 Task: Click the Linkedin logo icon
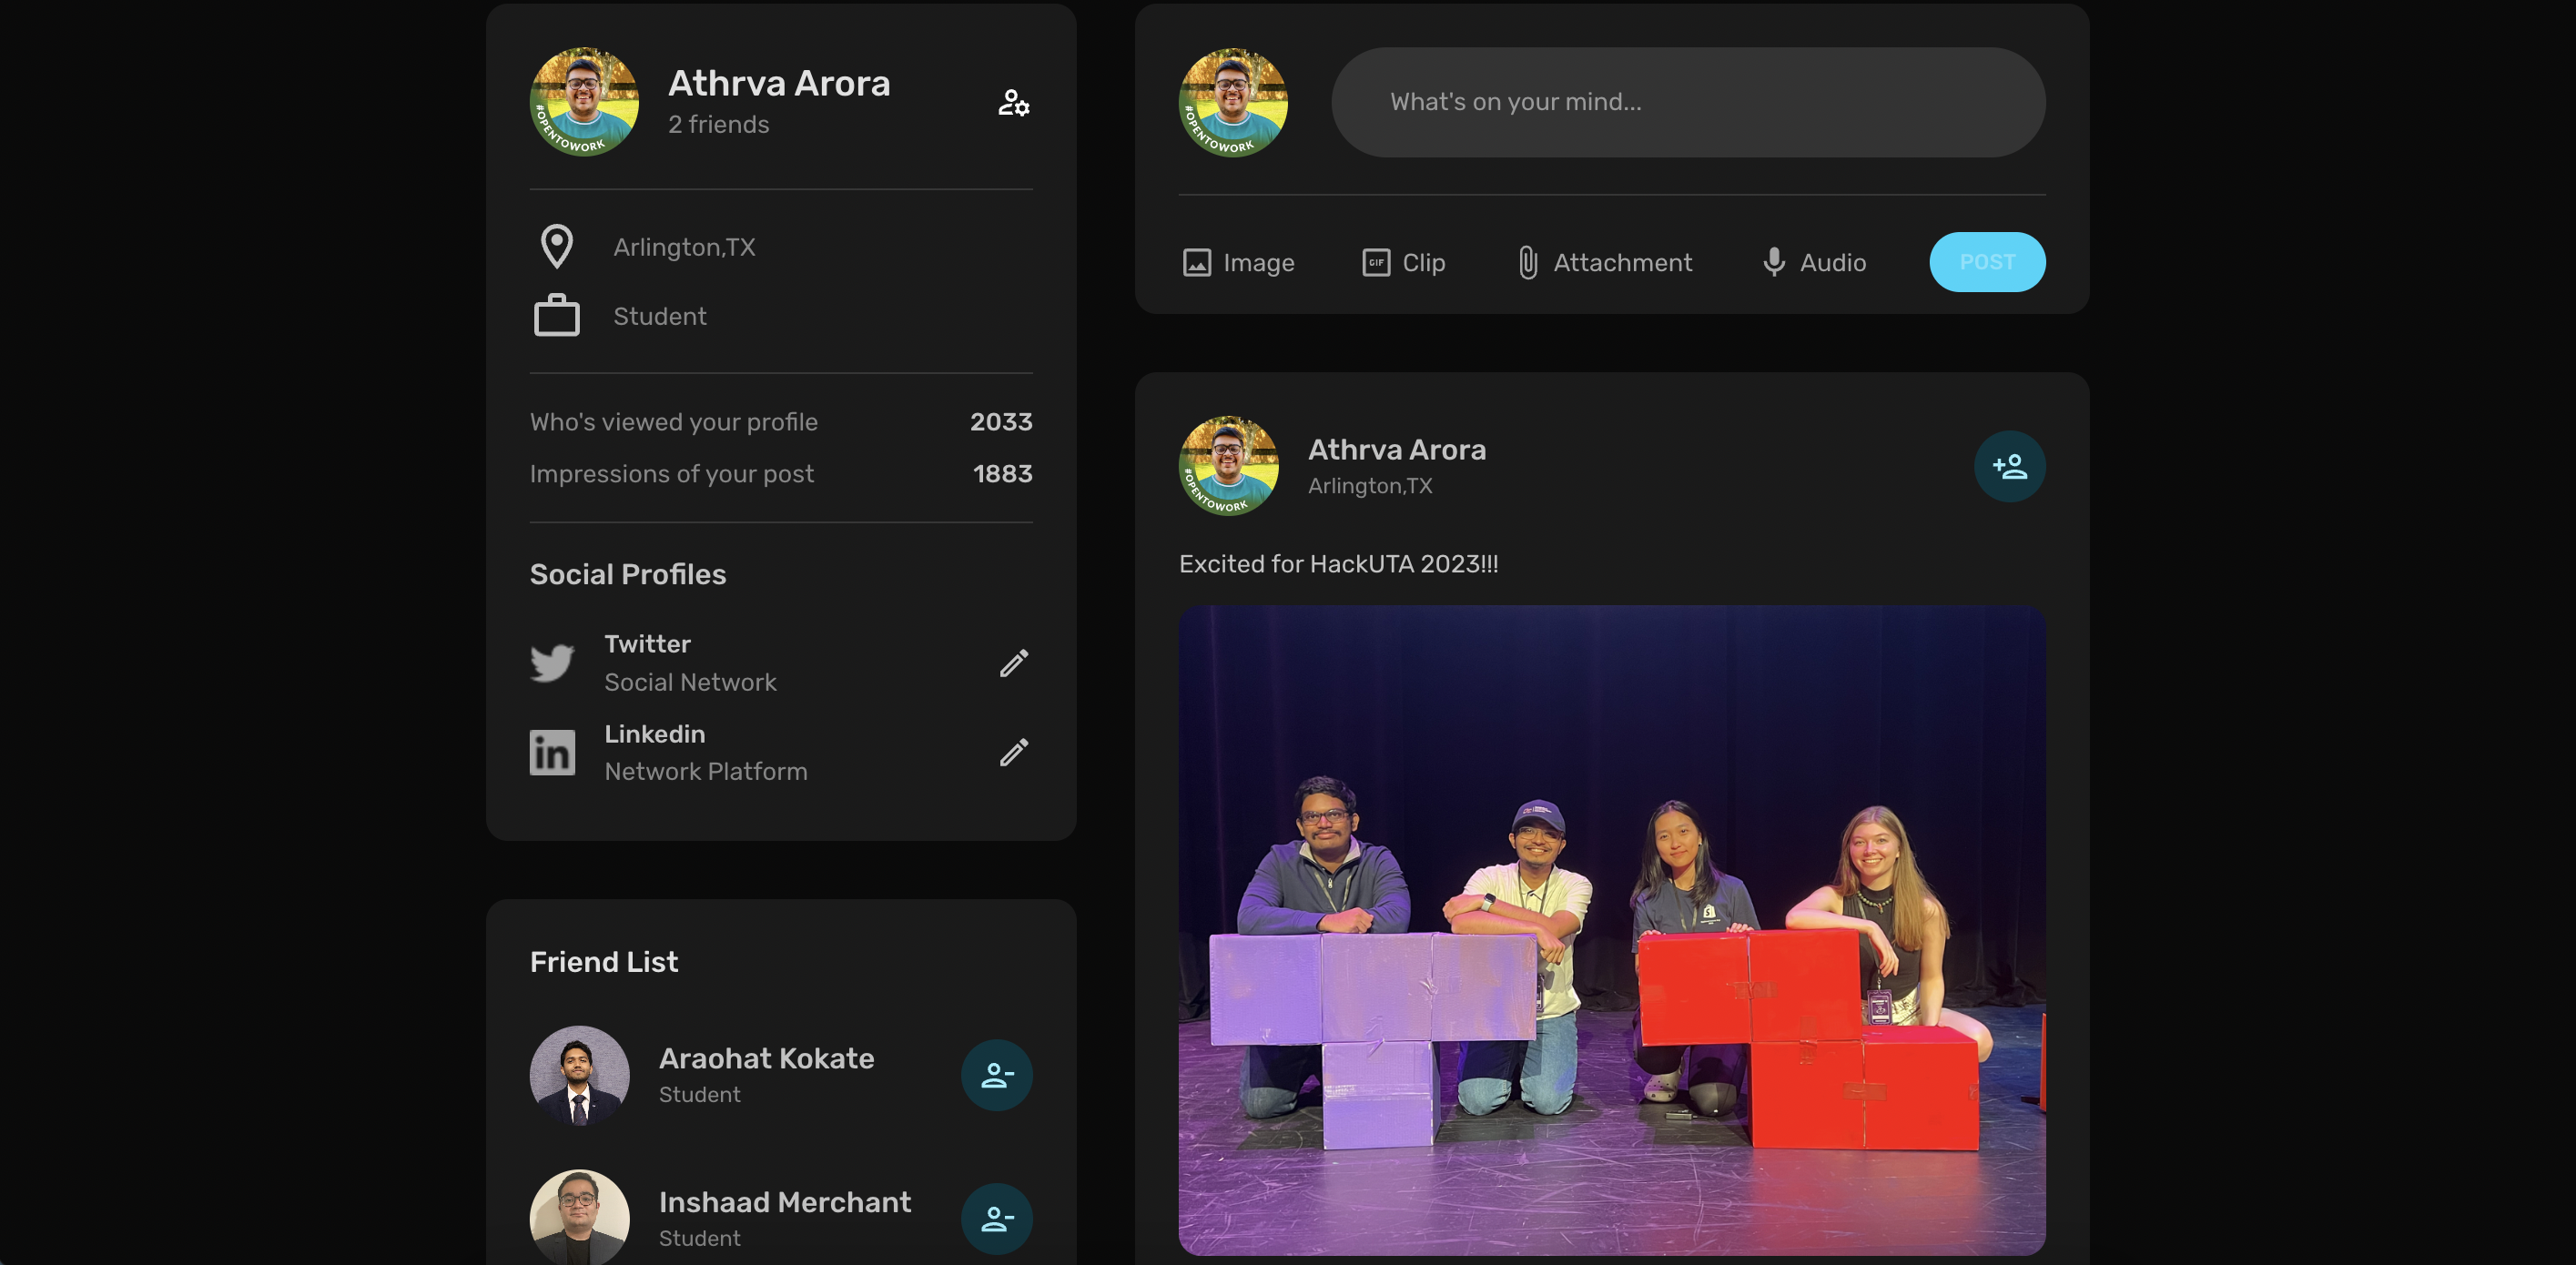[x=552, y=752]
